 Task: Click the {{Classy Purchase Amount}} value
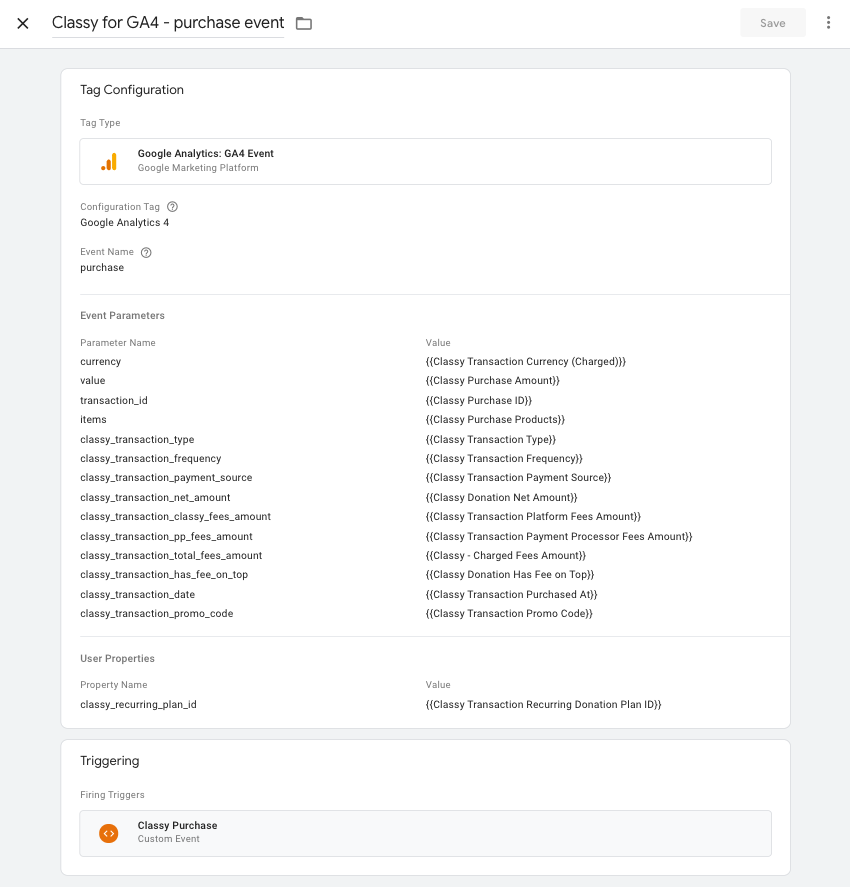[x=493, y=381]
